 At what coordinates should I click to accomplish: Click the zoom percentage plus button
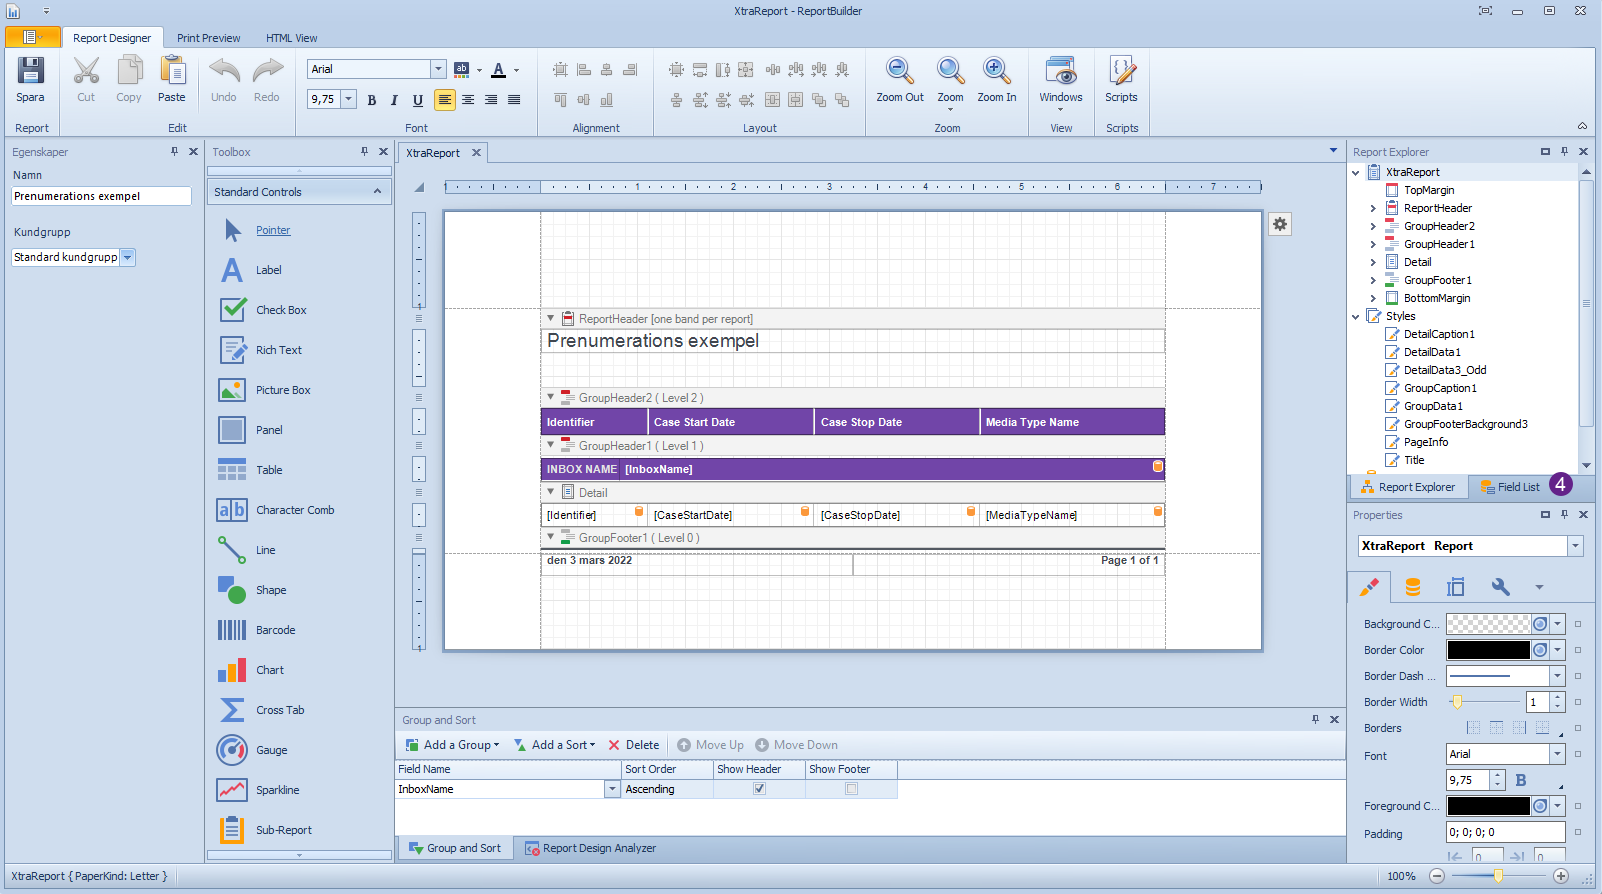click(x=1561, y=876)
